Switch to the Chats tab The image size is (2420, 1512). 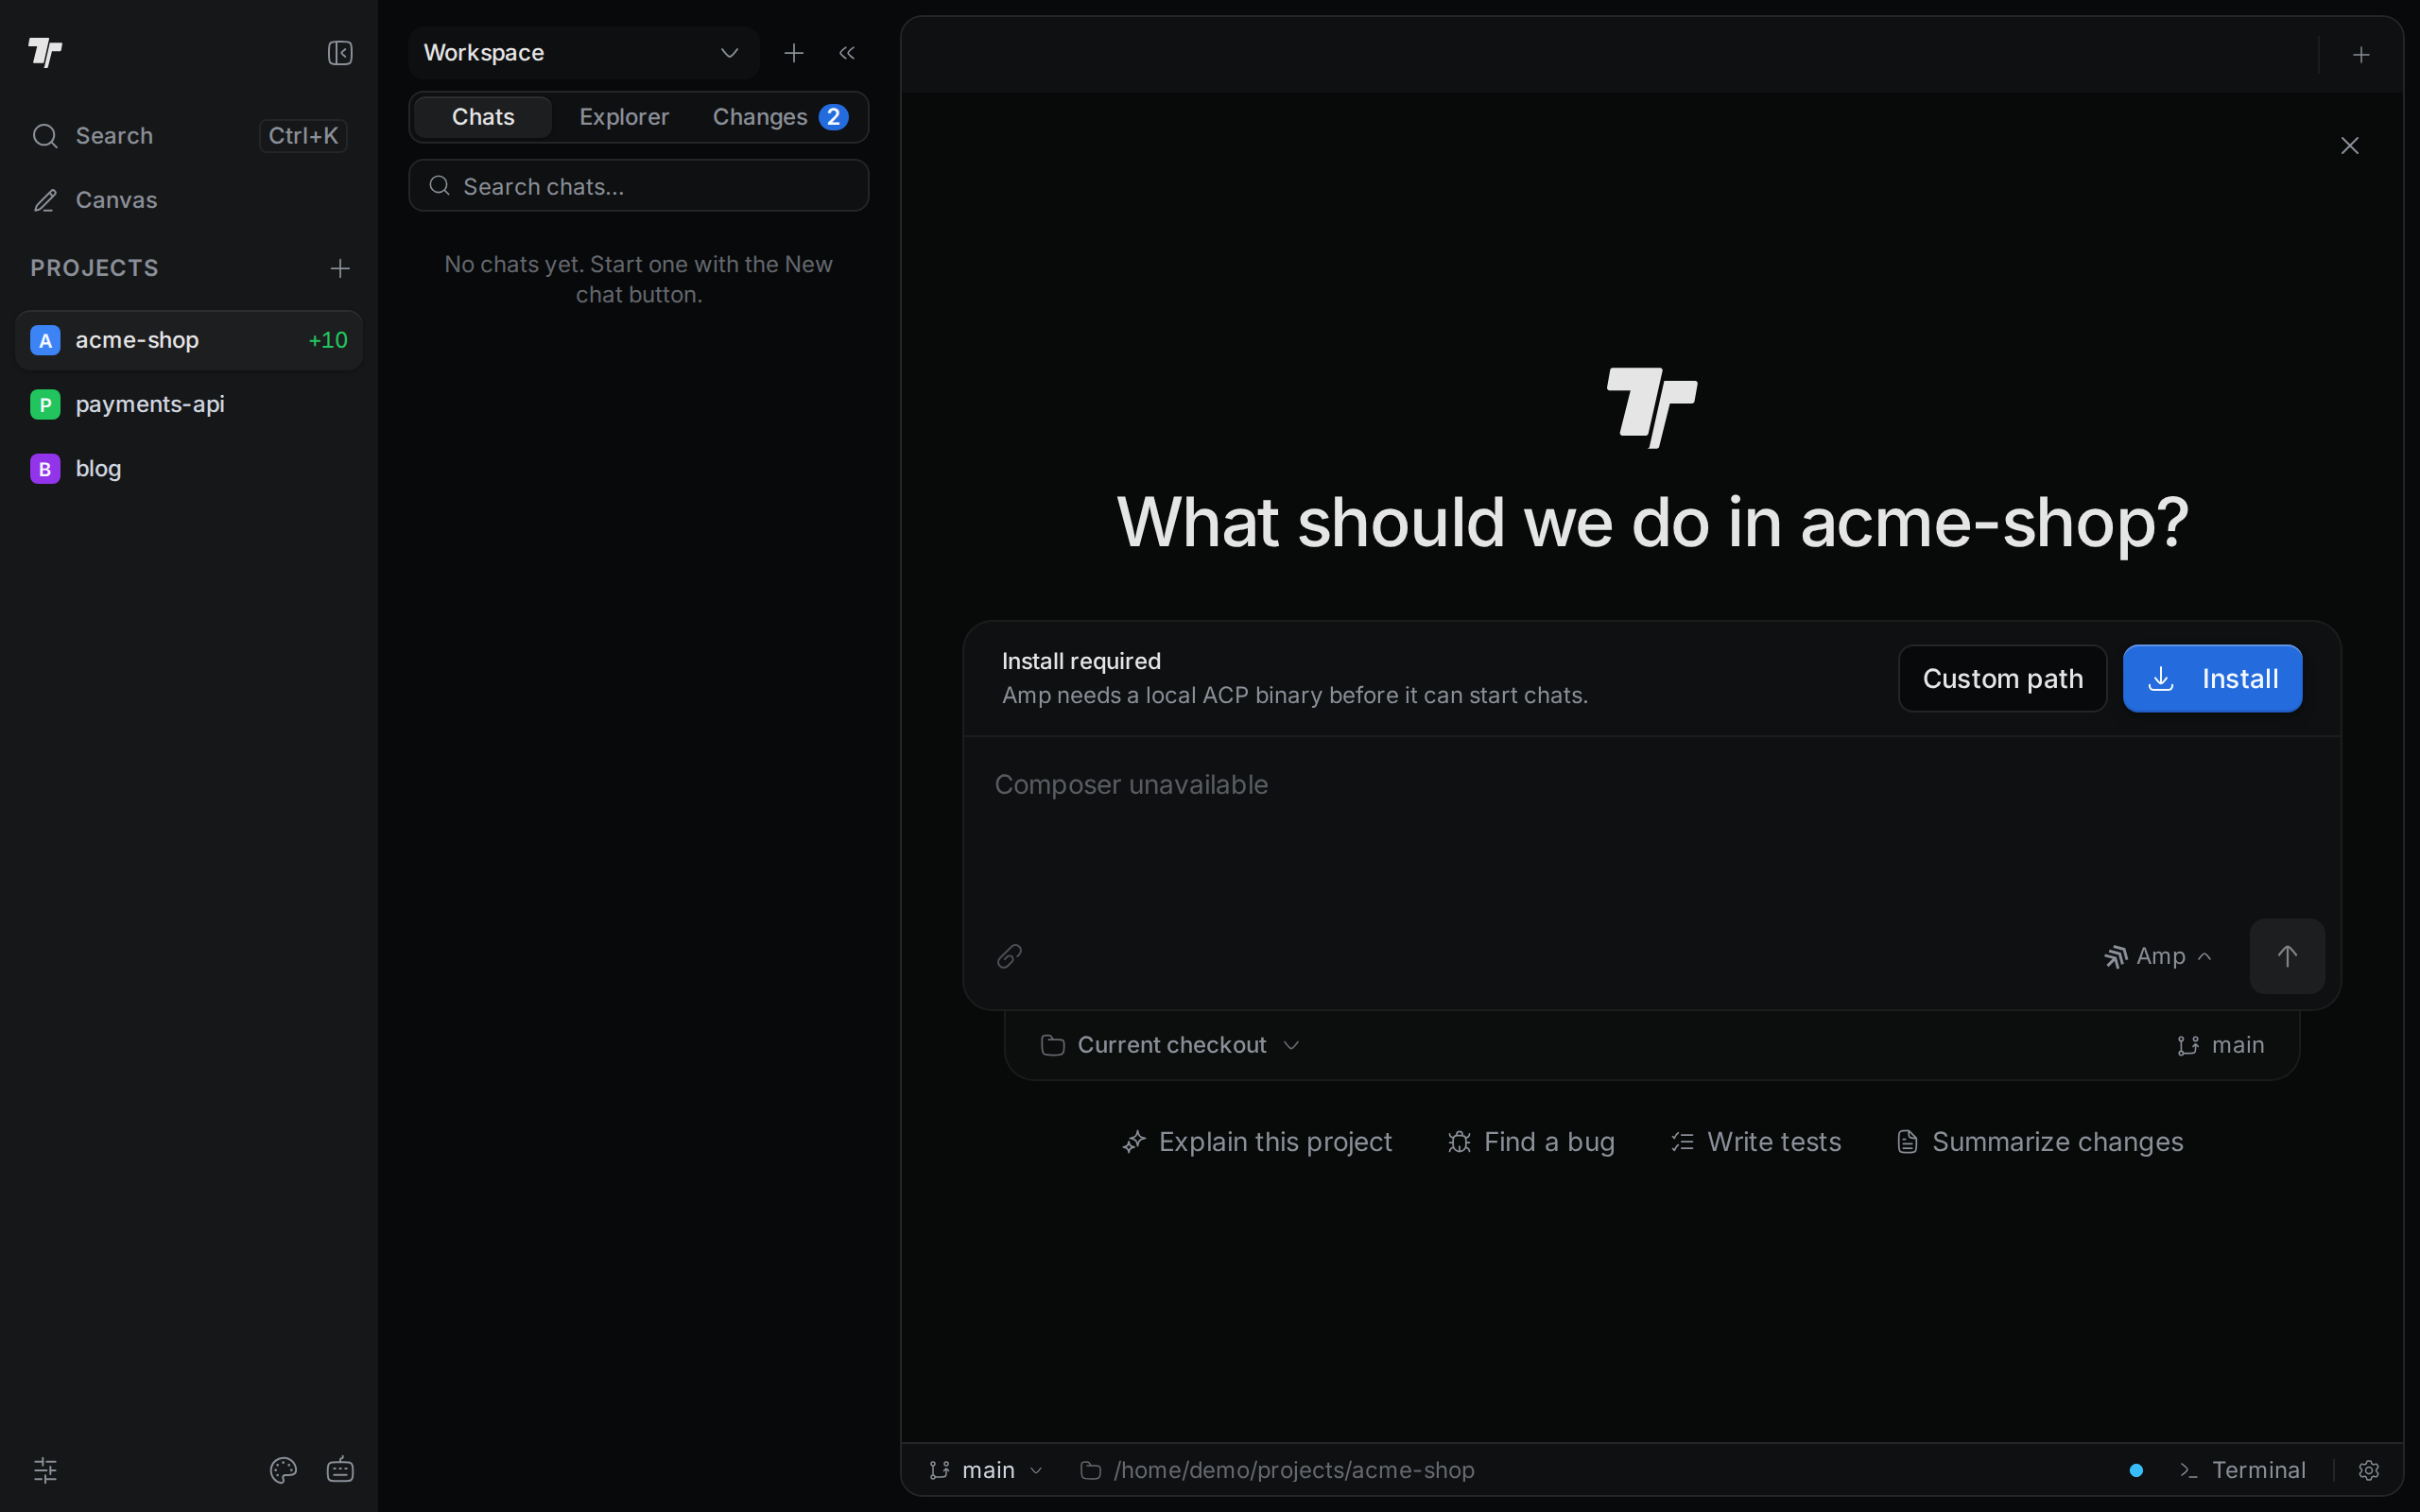(x=483, y=117)
